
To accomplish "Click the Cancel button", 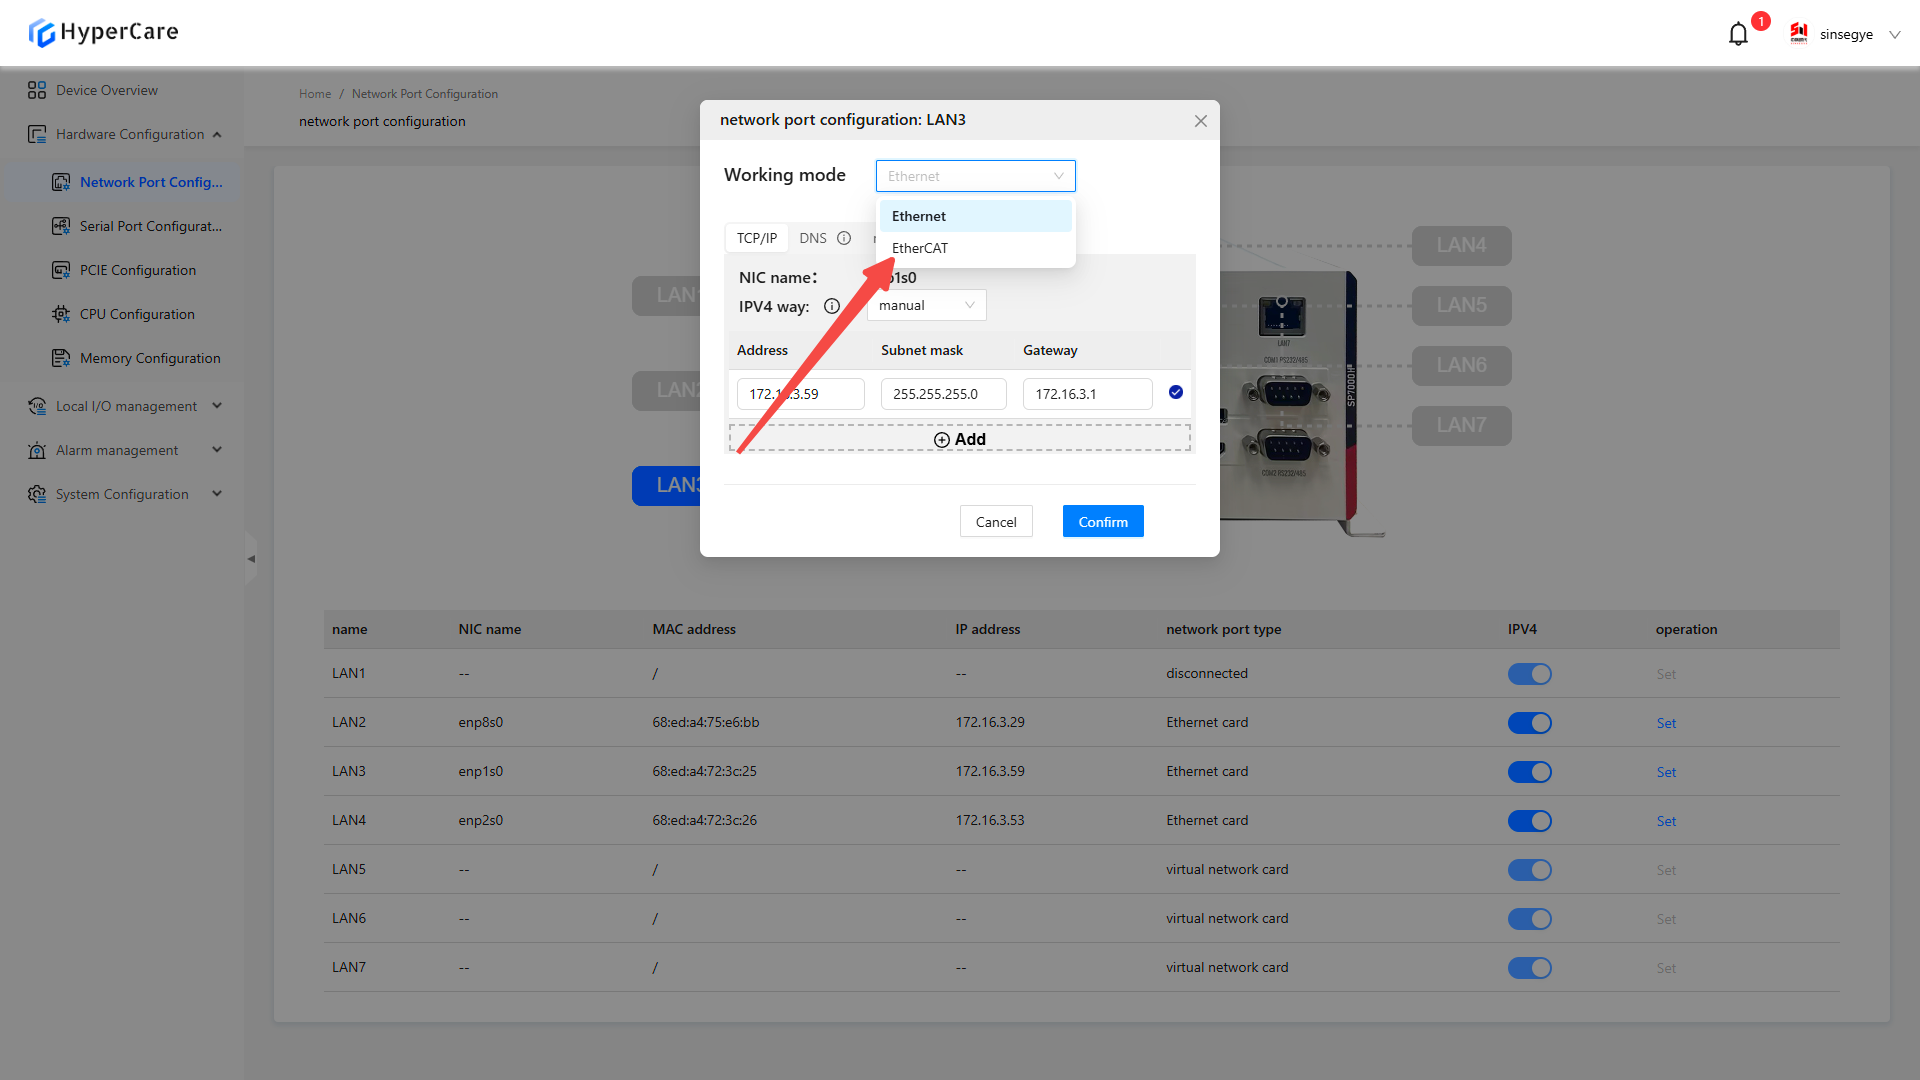I will point(996,522).
